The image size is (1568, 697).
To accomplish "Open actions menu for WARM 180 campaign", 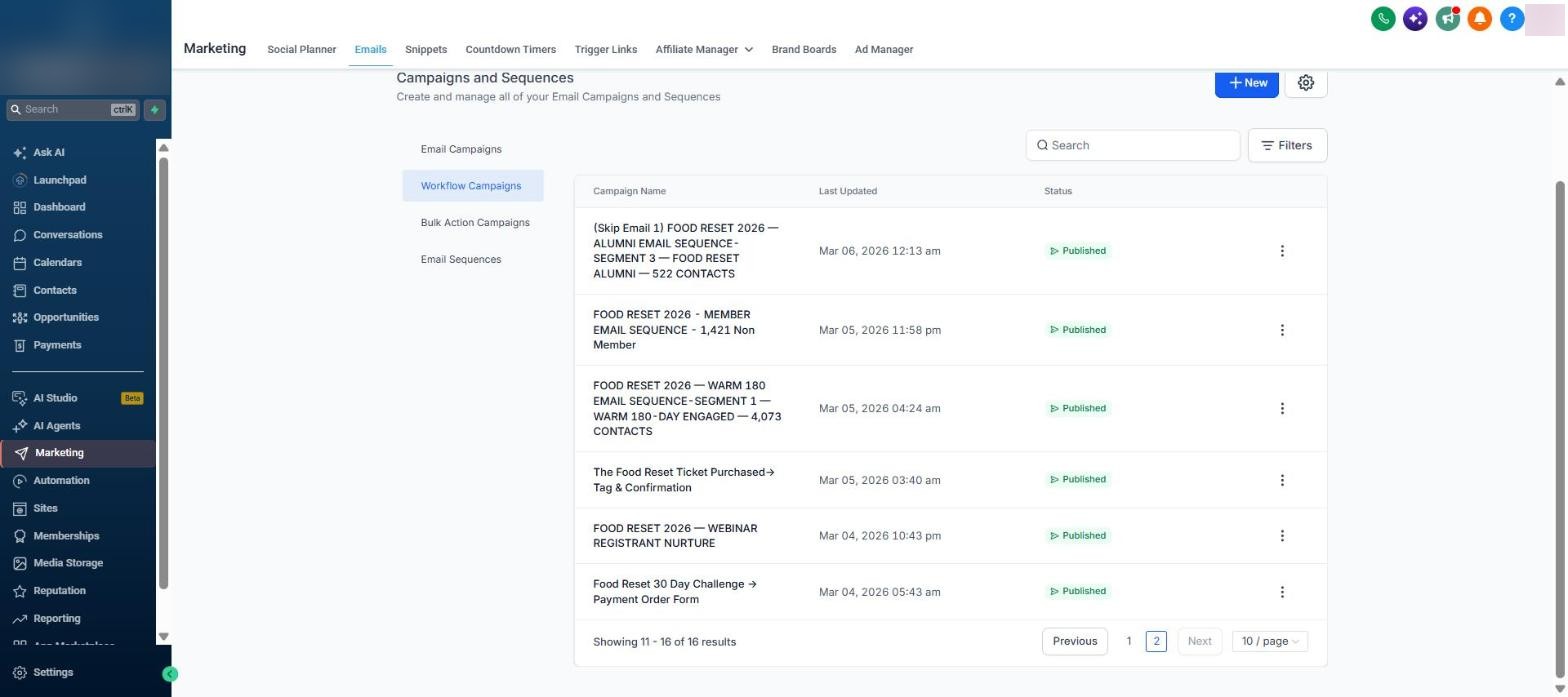I will click(x=1282, y=408).
